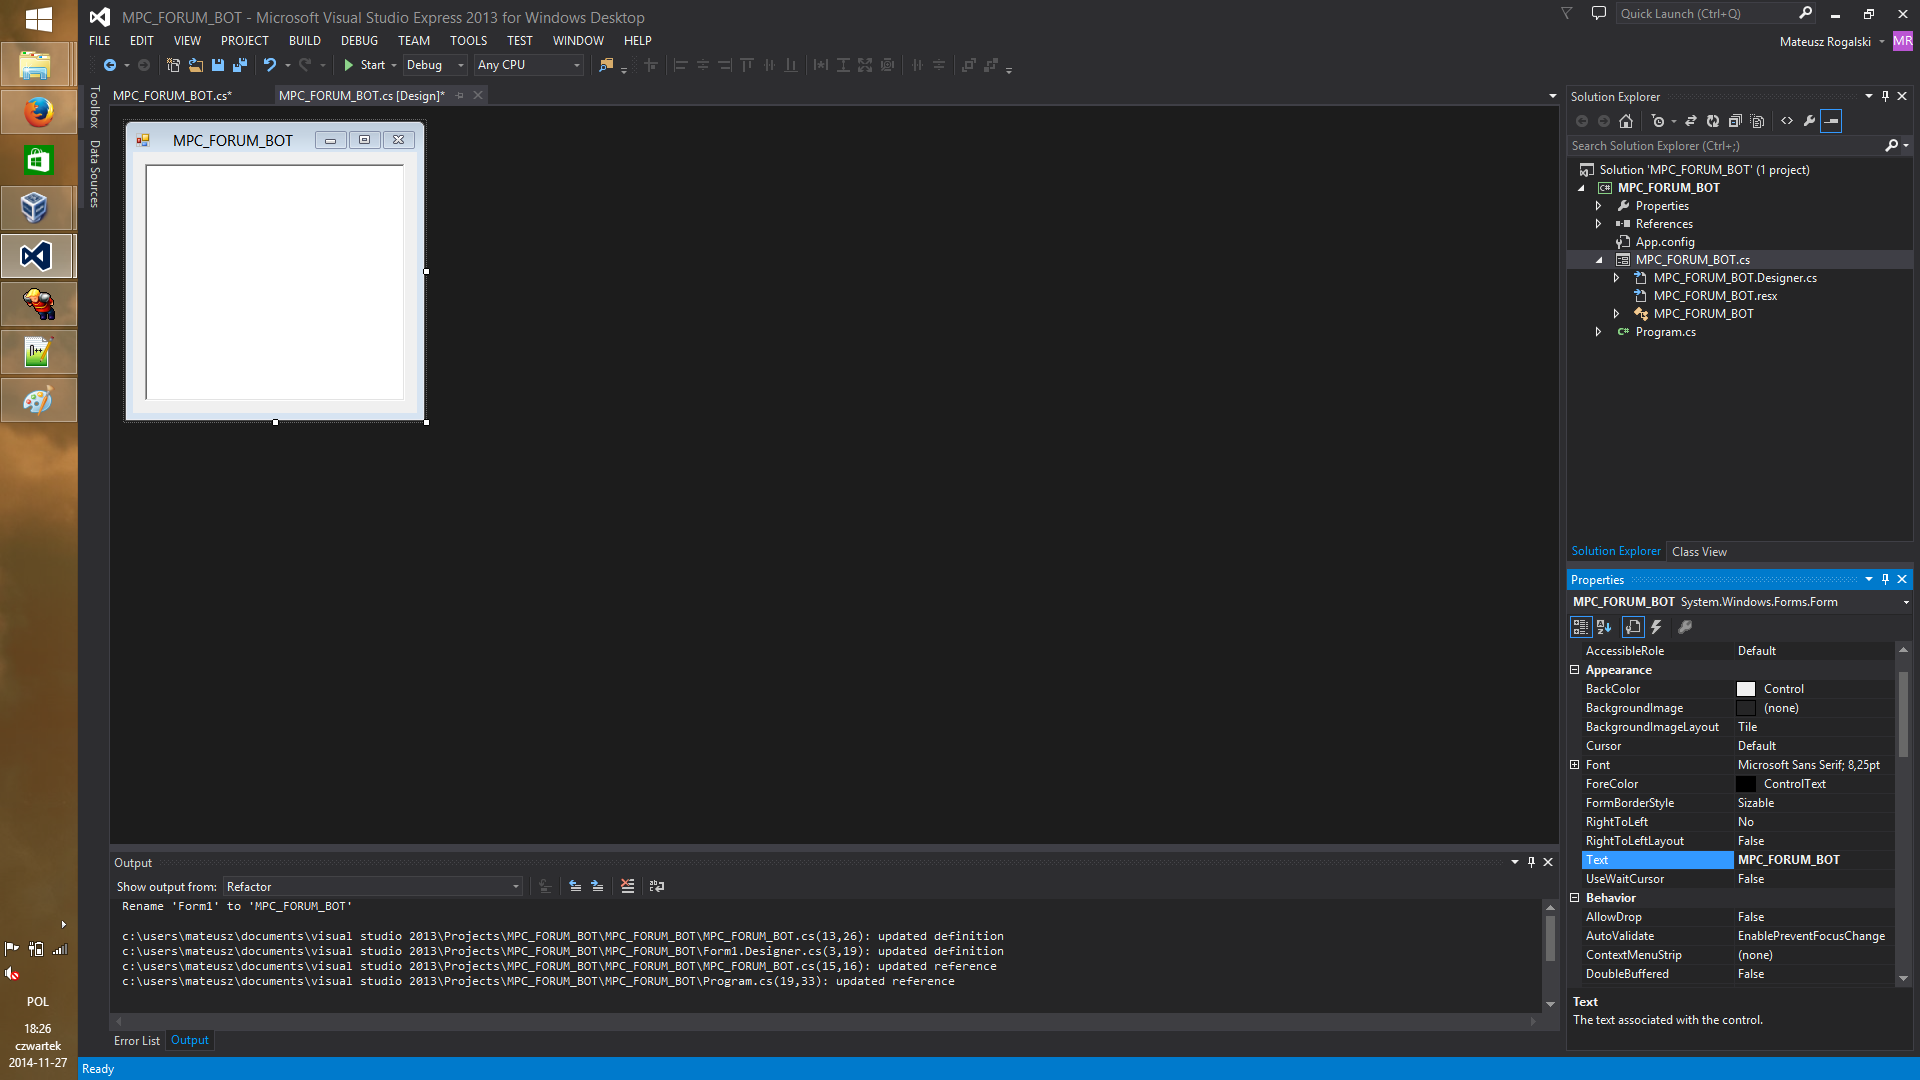Click the BackgroundImage preview swatch
The height and width of the screenshot is (1080, 1920).
1746,708
